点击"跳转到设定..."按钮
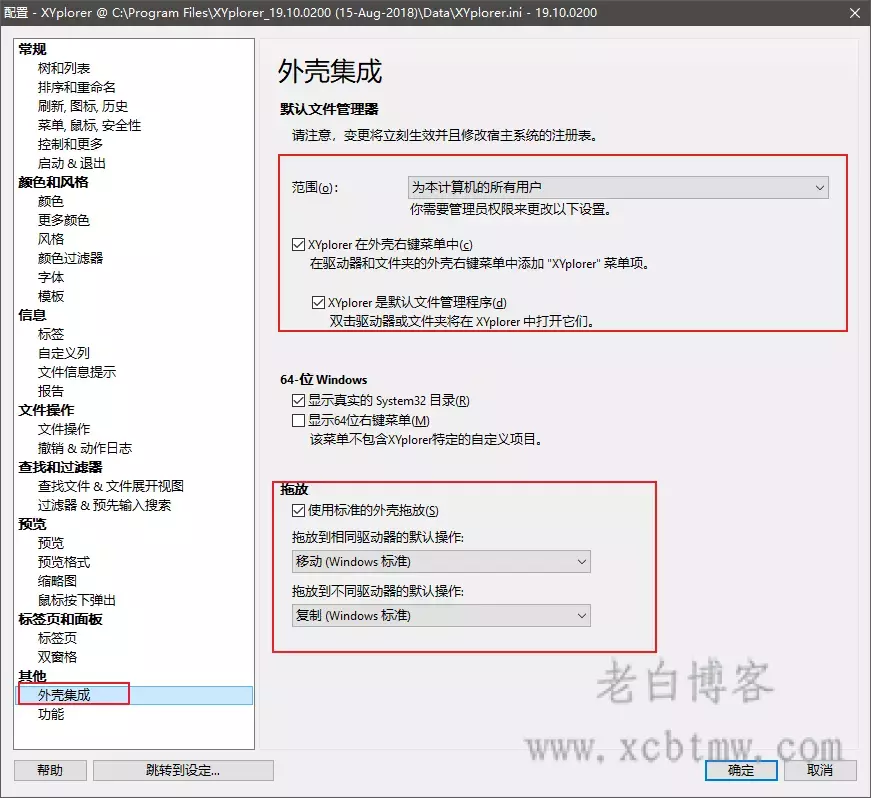The width and height of the screenshot is (871, 798). pyautogui.click(x=183, y=770)
